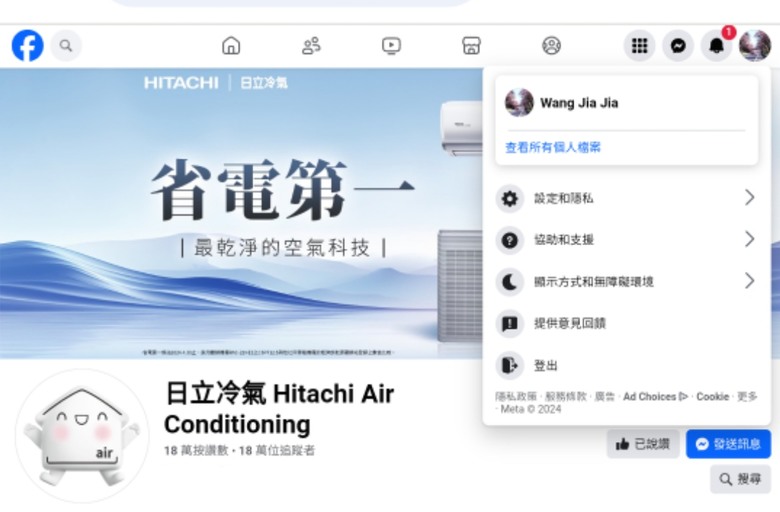Open the Groups circle icon

click(x=551, y=46)
